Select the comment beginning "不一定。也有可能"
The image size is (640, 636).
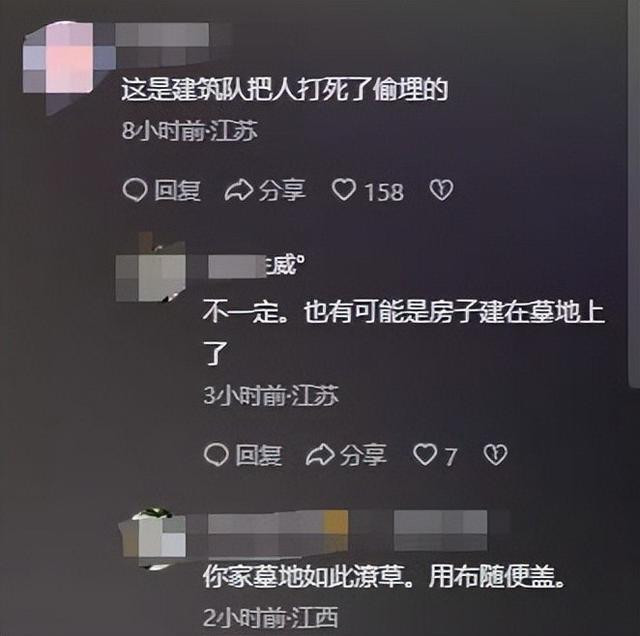click(x=404, y=332)
